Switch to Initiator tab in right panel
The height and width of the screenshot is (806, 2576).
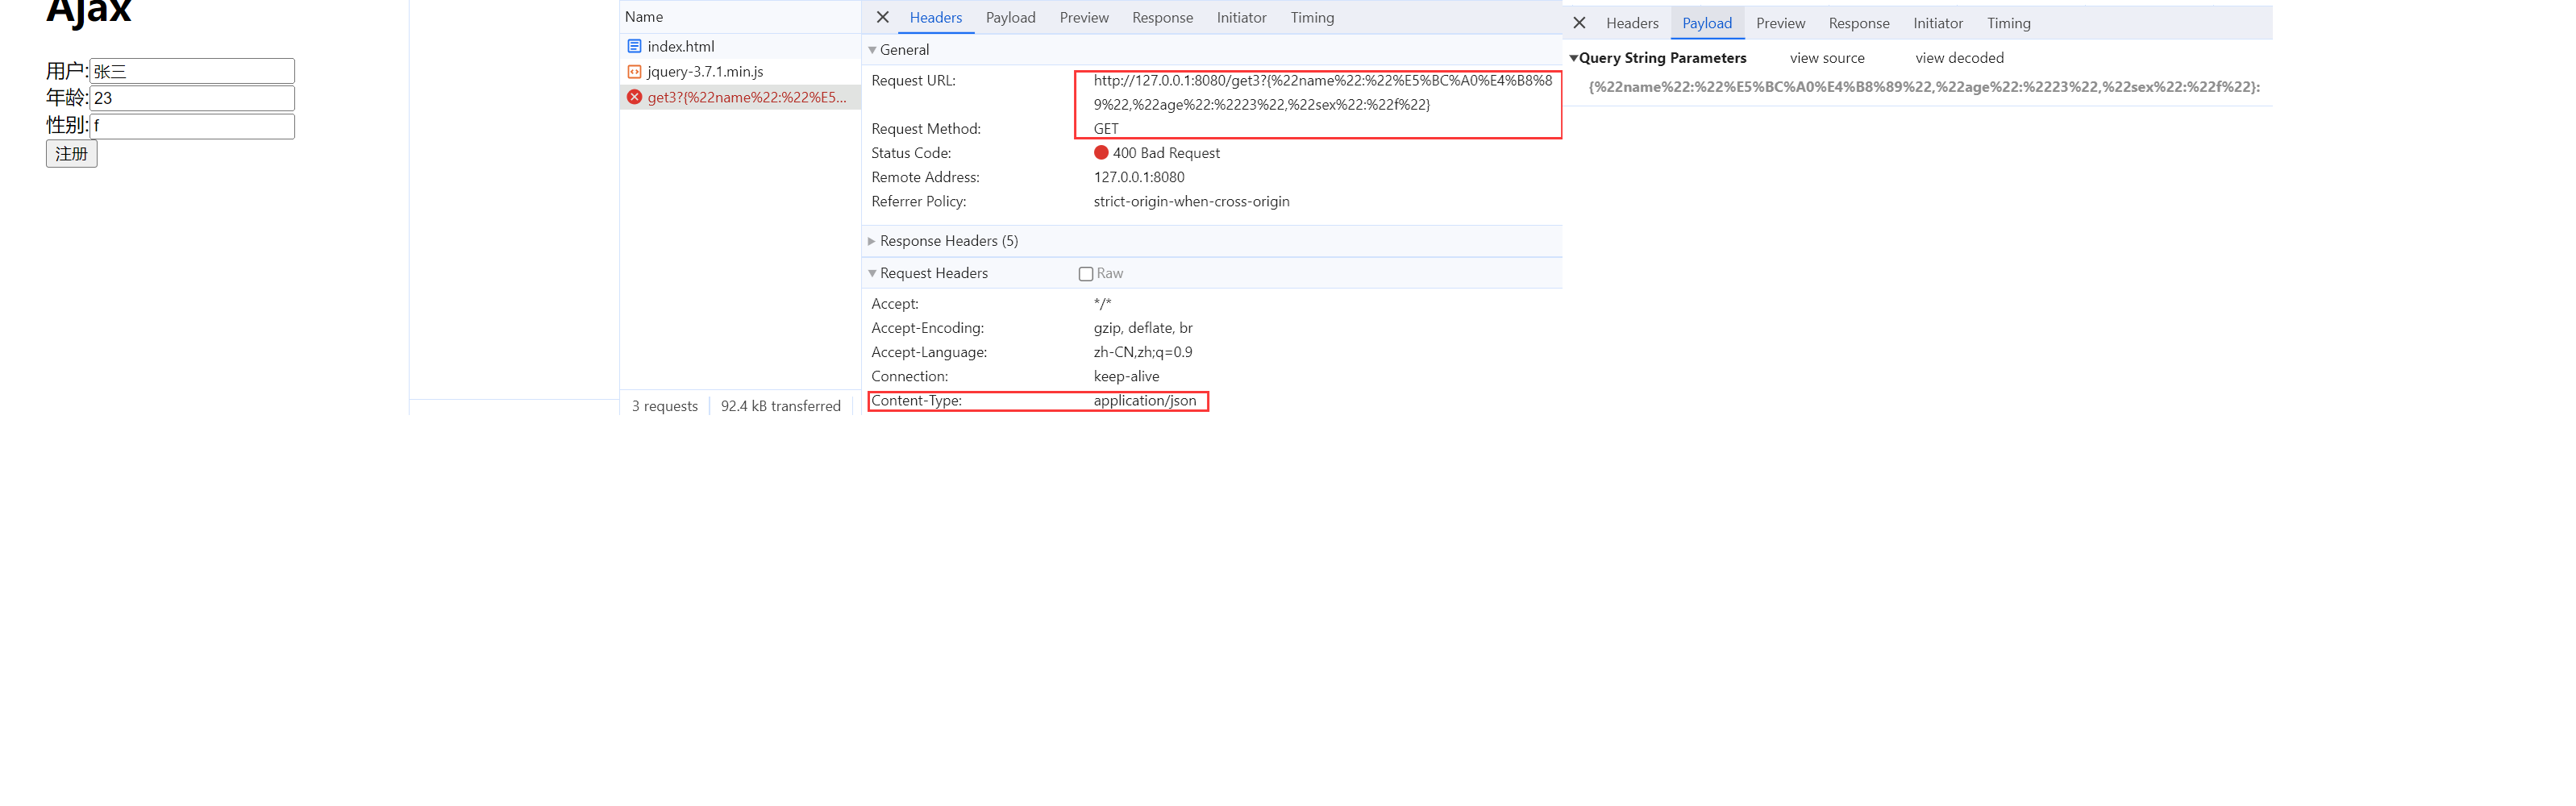click(1938, 23)
